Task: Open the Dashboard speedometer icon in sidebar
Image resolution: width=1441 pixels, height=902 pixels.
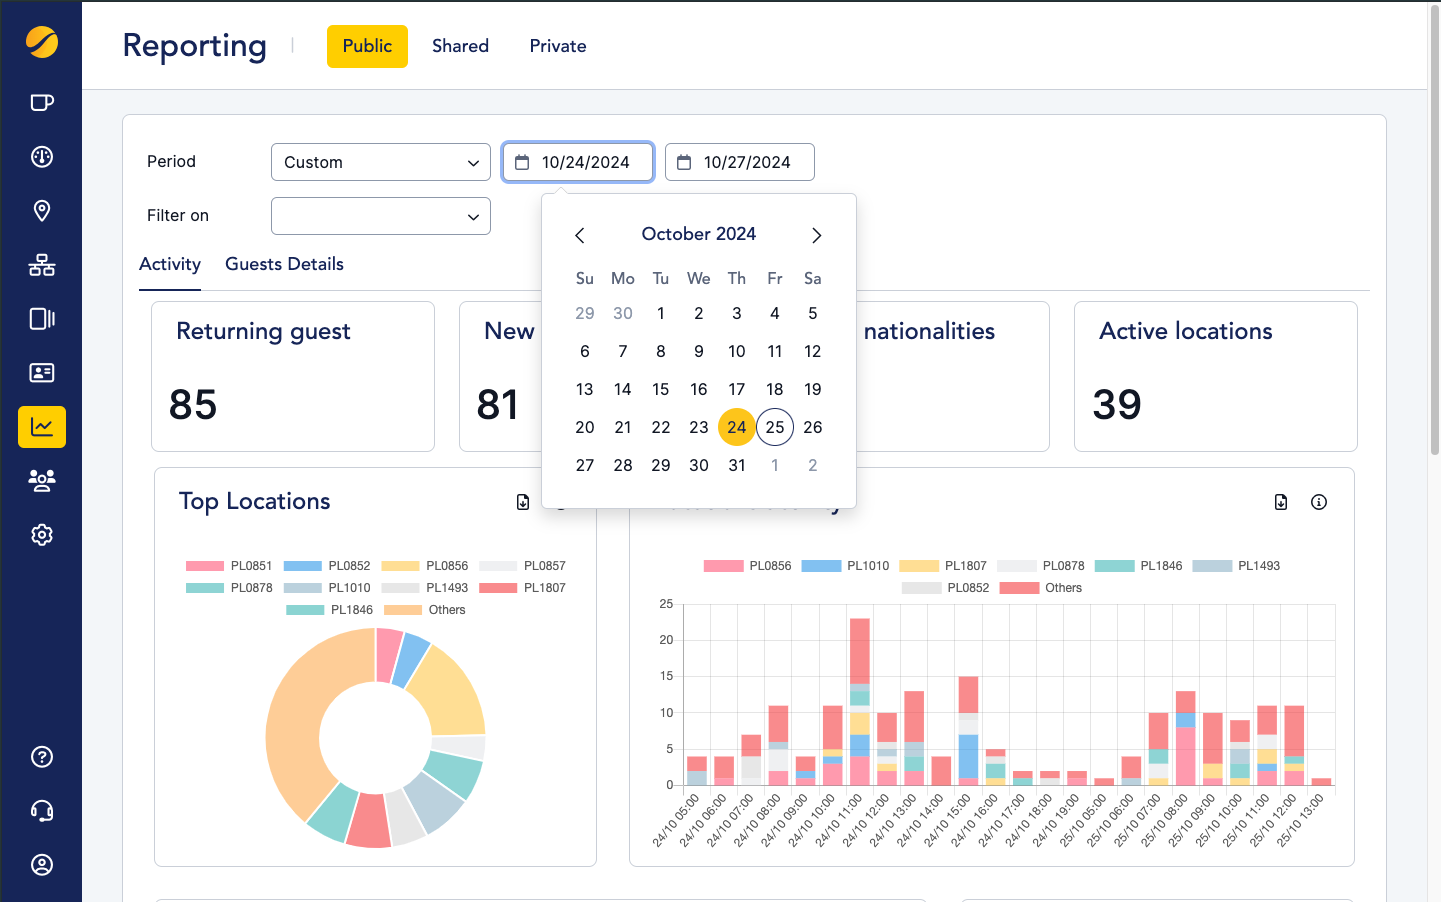Action: click(41, 156)
